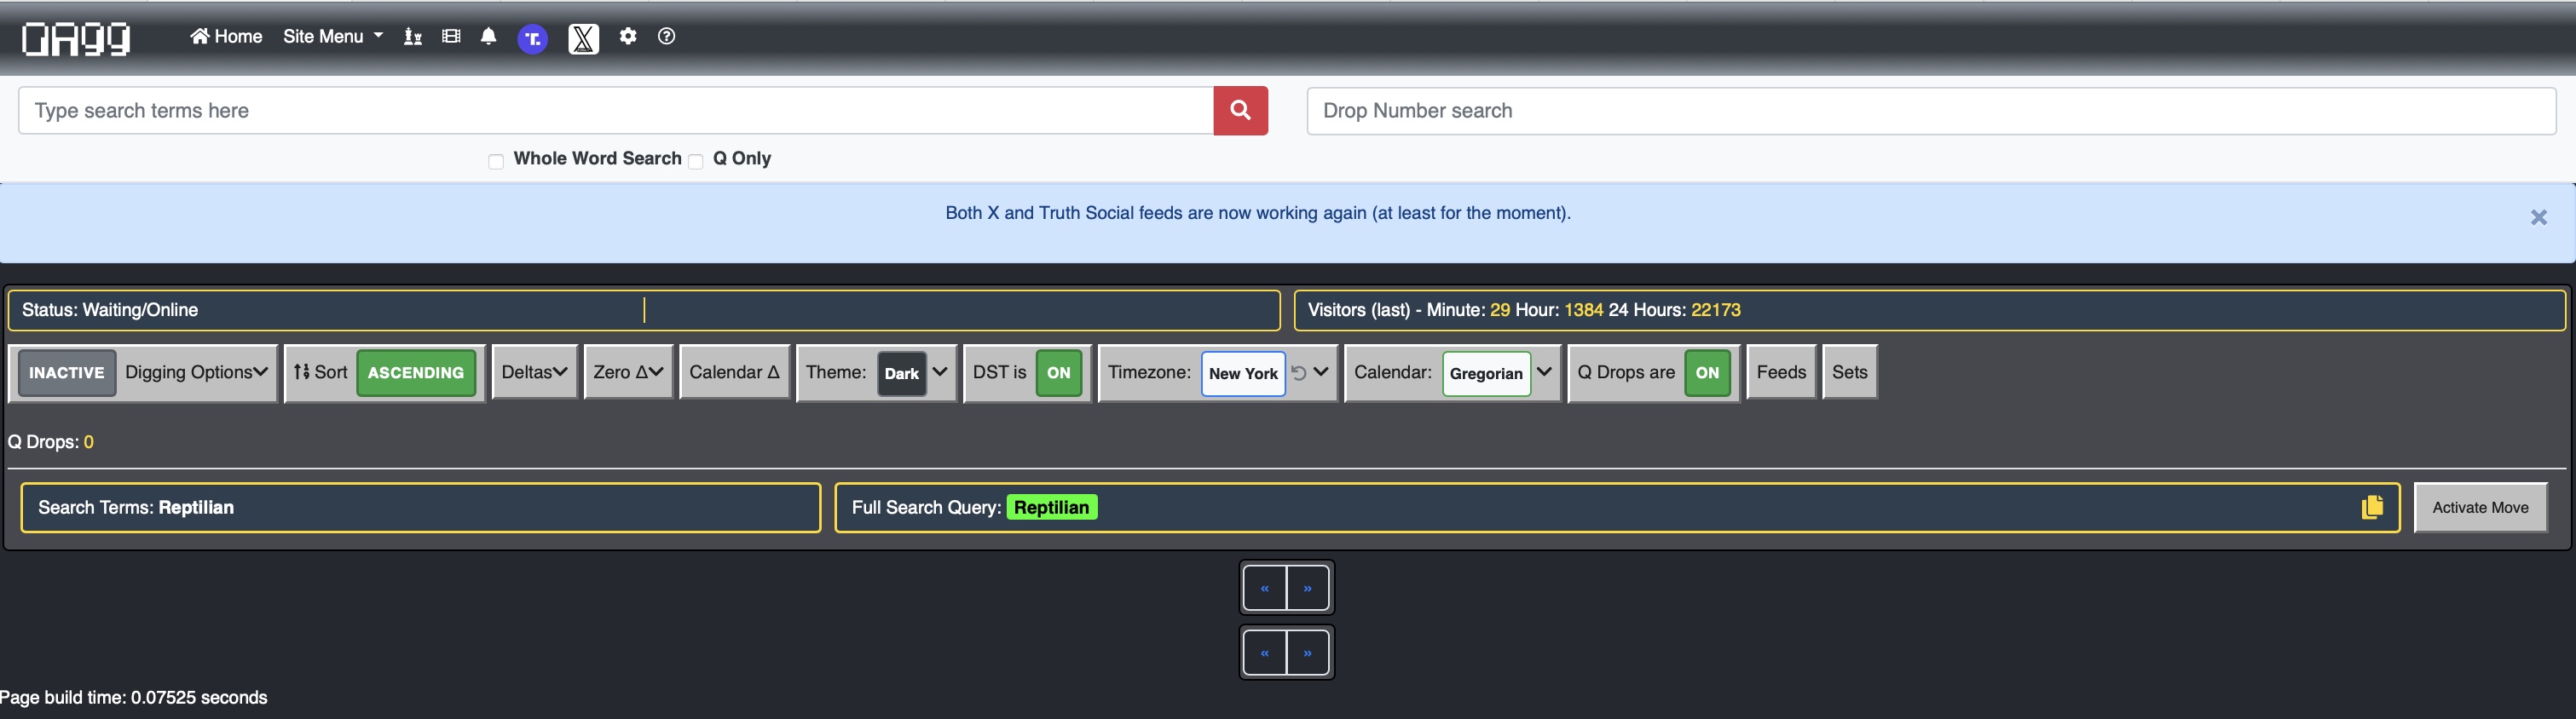Enable the Q Only checkbox
2576x719 pixels.
tap(696, 161)
